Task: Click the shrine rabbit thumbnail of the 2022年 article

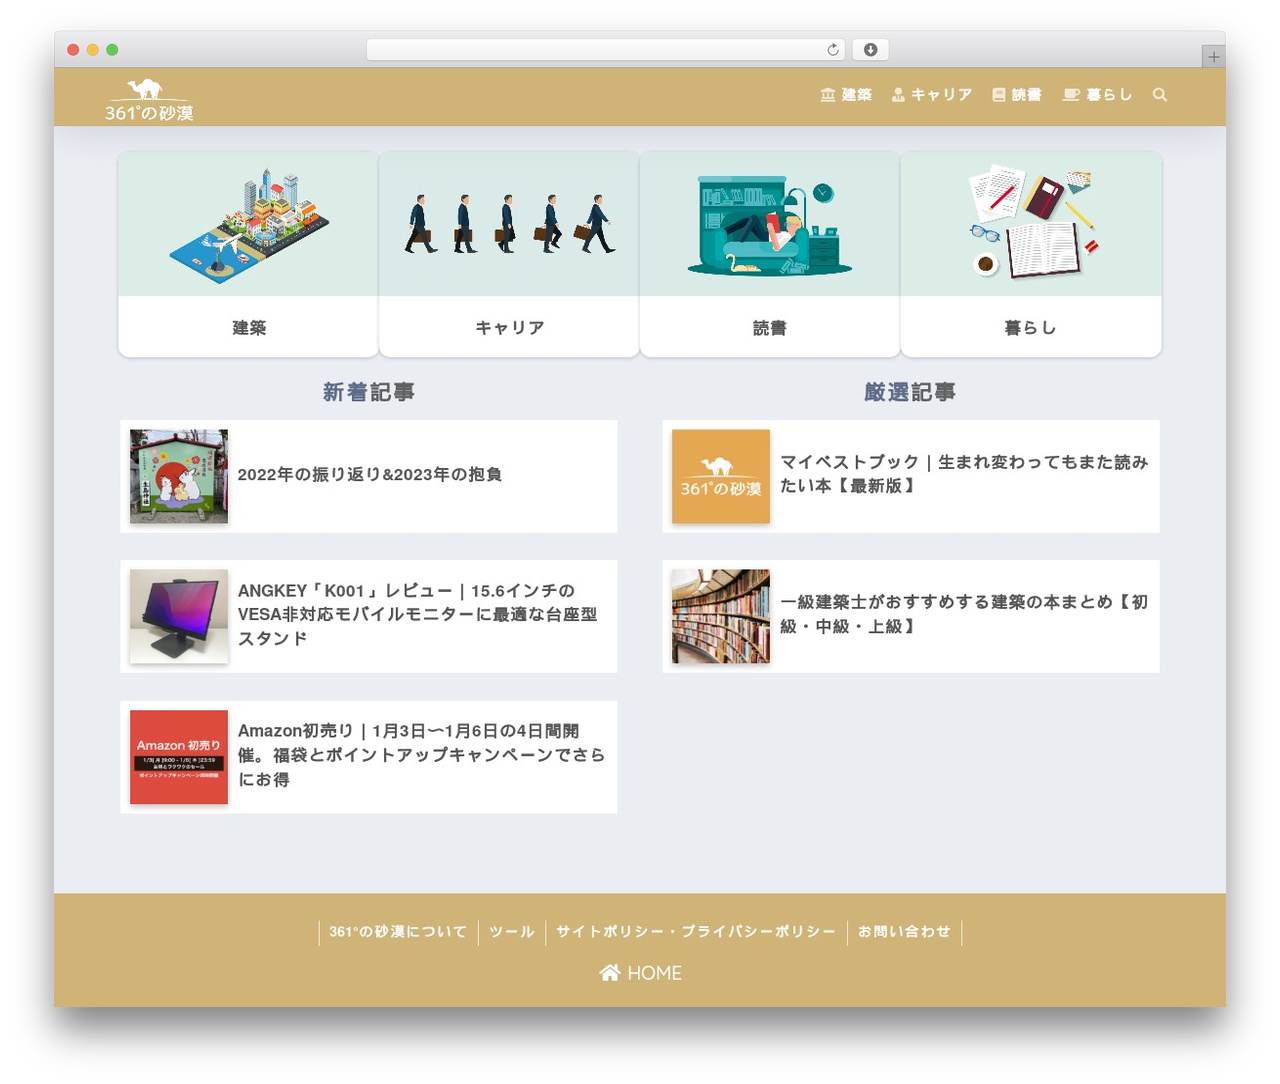Action: pyautogui.click(x=179, y=476)
